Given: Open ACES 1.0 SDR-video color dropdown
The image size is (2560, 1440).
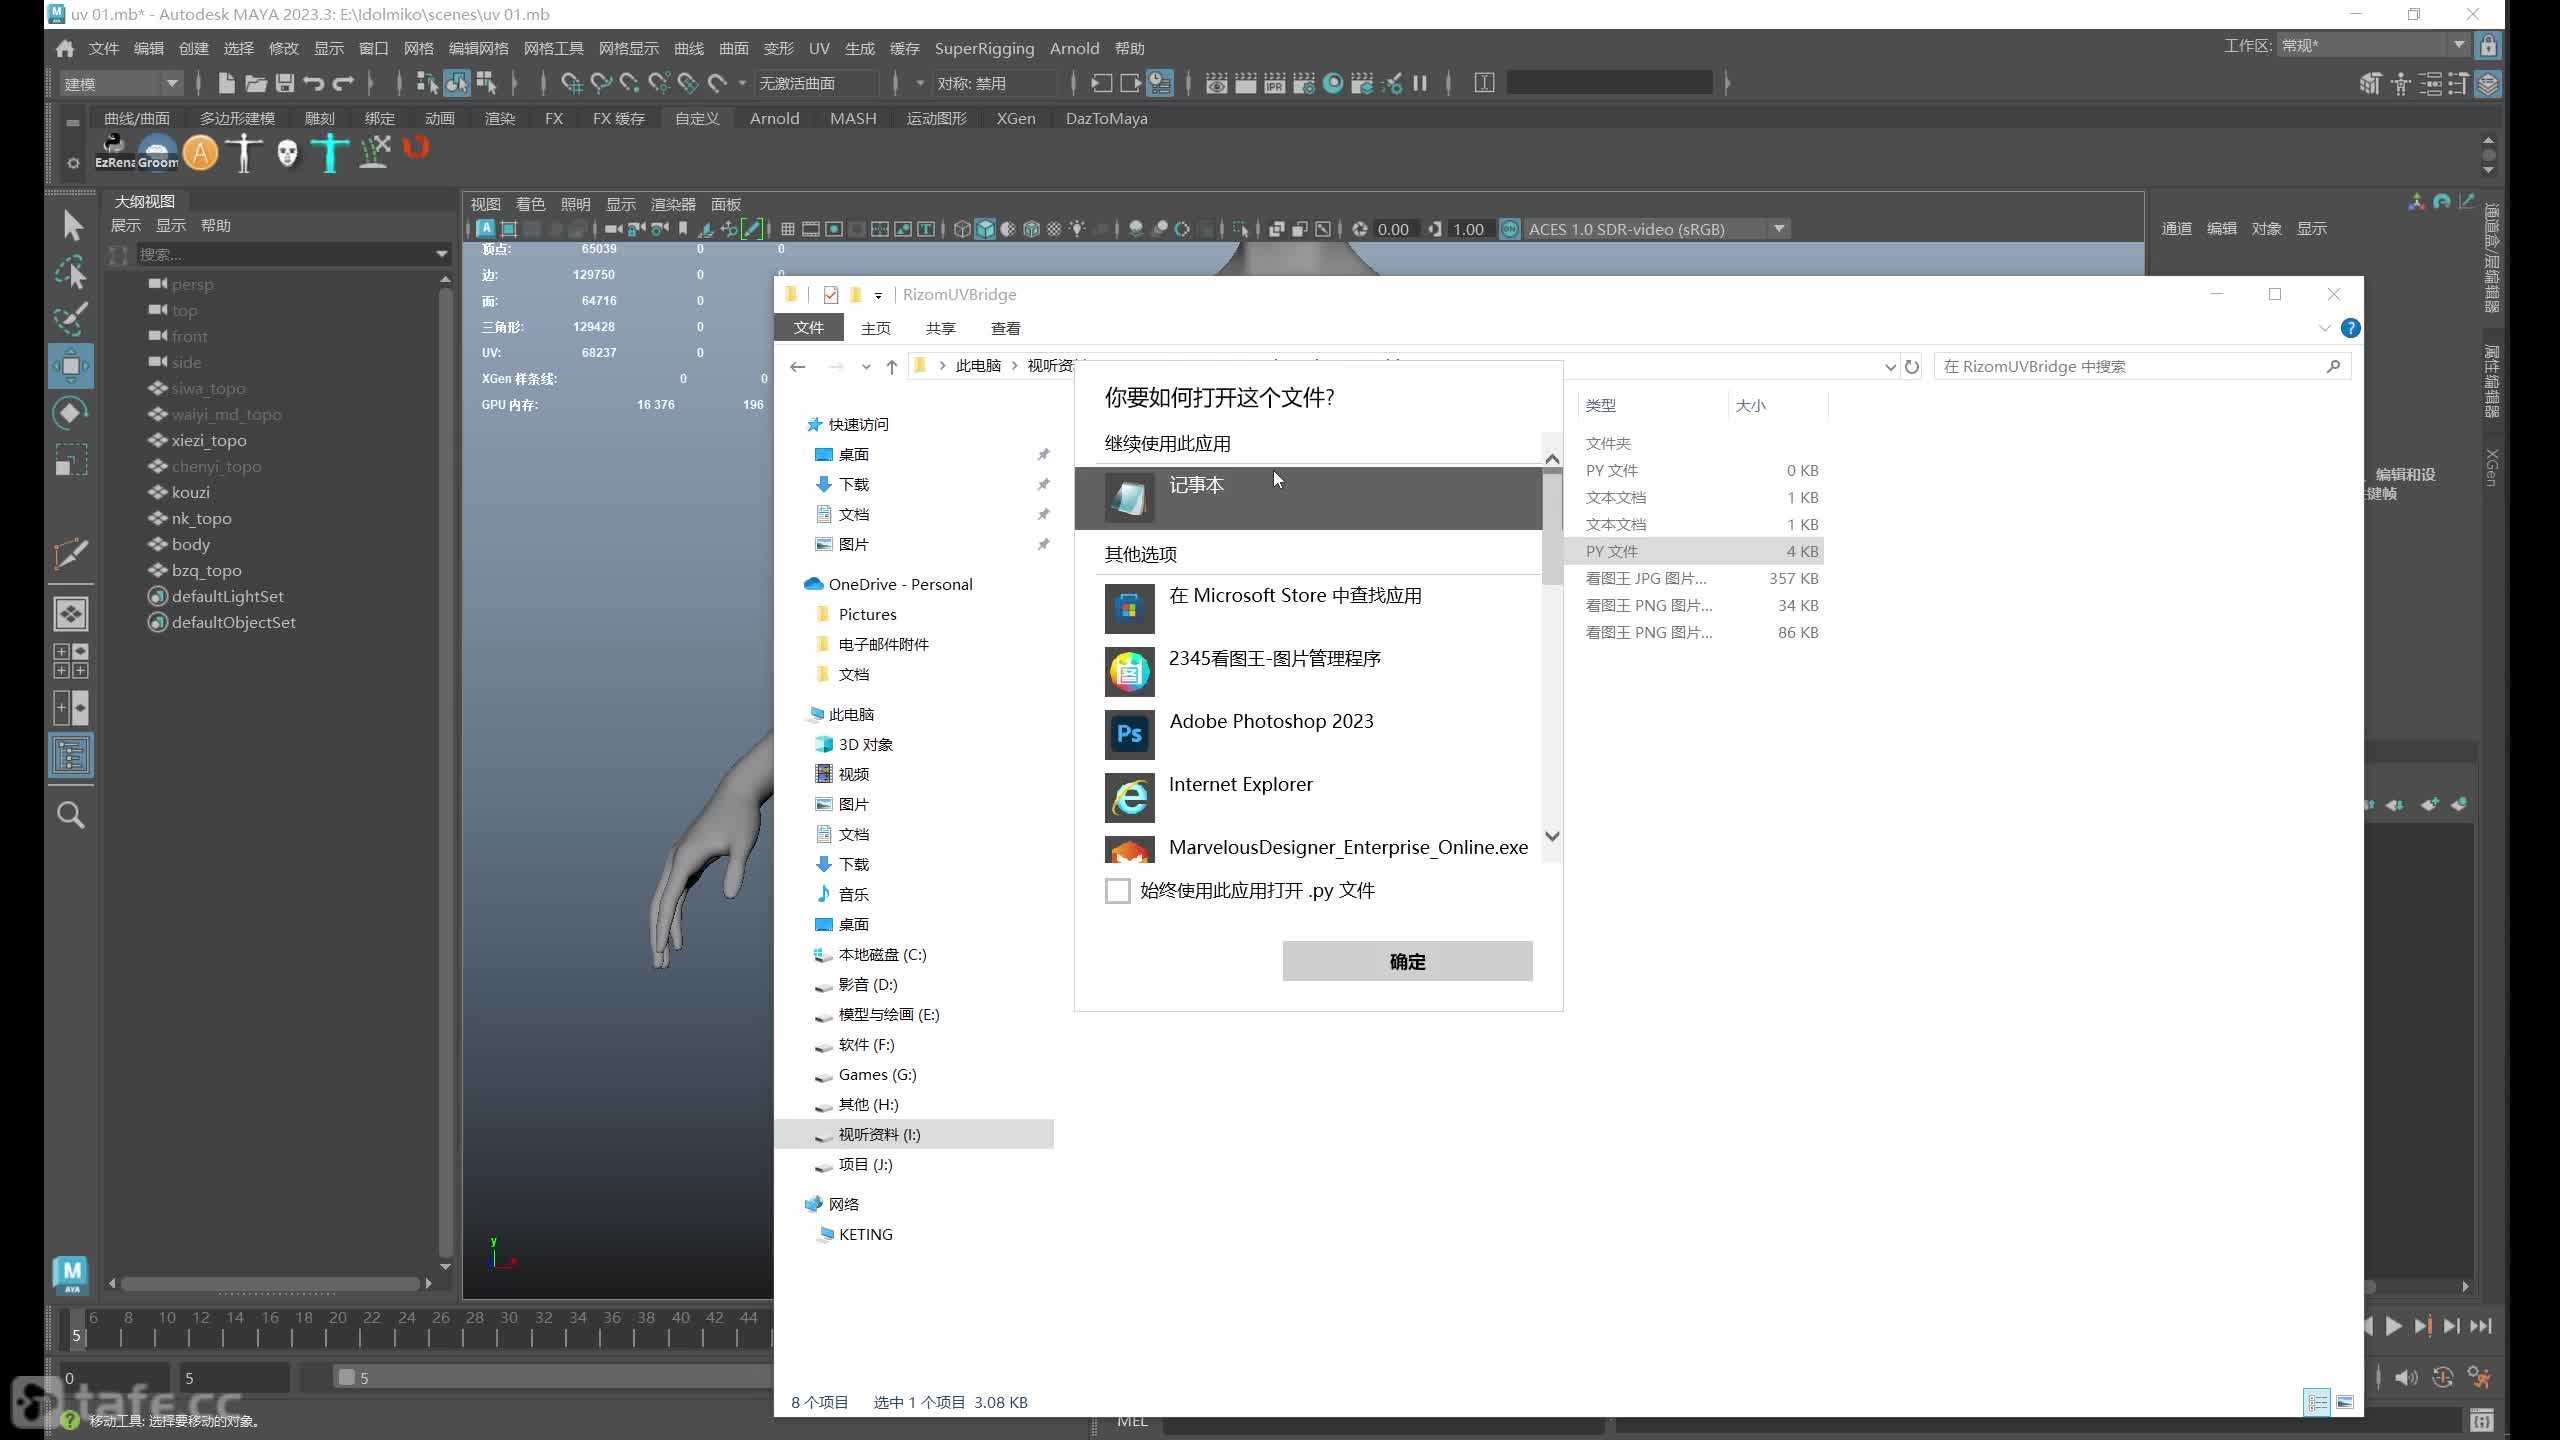Looking at the screenshot, I should click(1656, 229).
